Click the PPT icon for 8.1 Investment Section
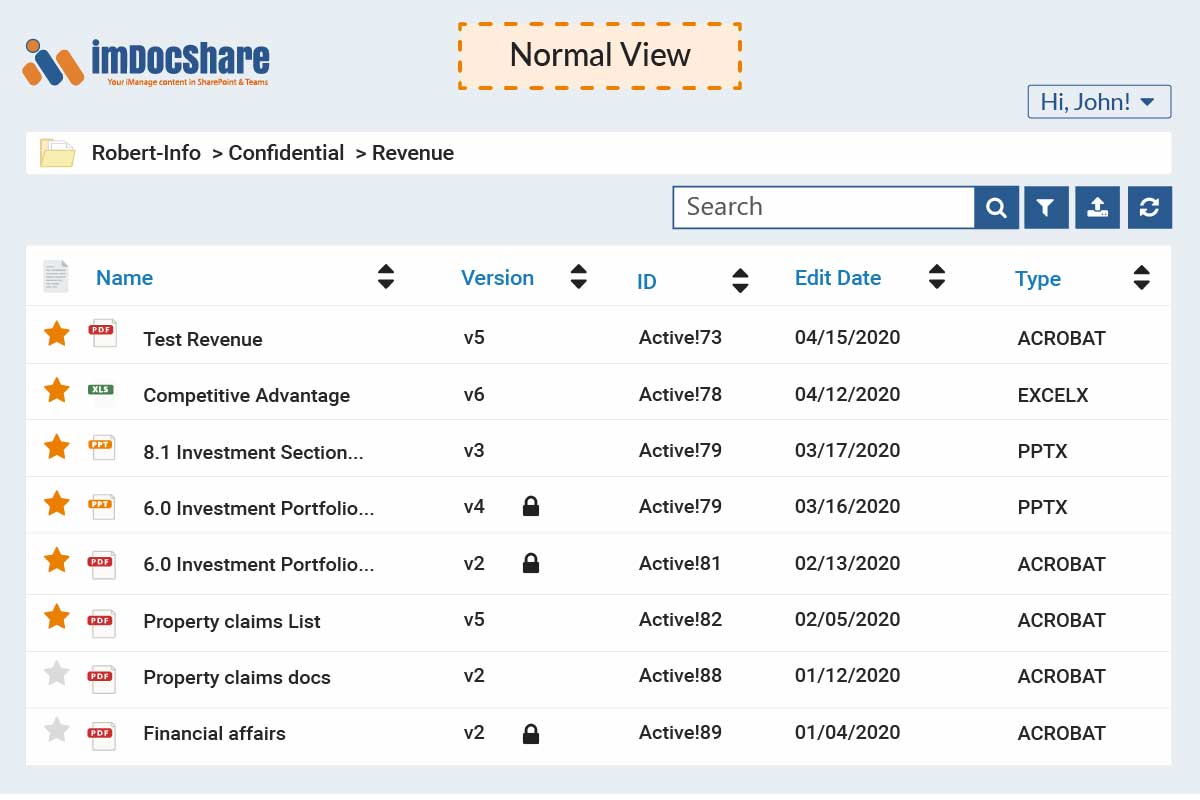1200x800 pixels. pyautogui.click(x=103, y=446)
